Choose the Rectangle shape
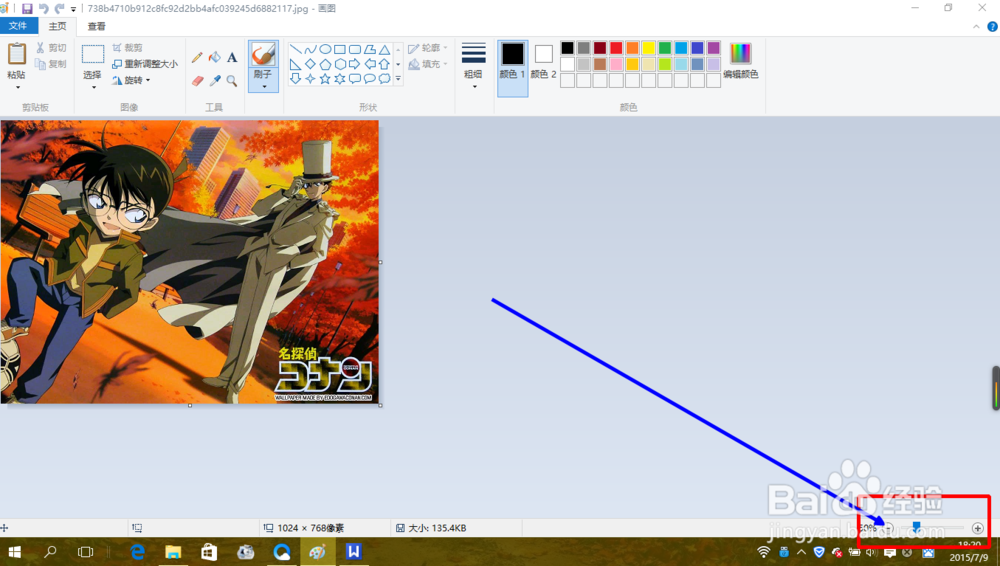 340,50
